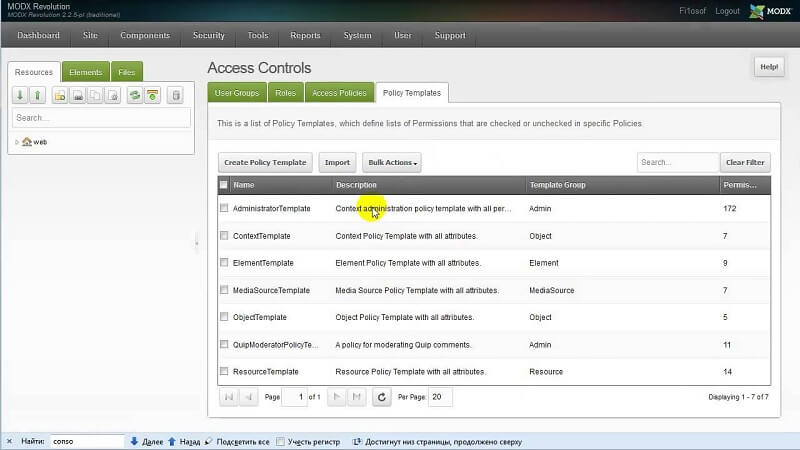Expand the web context tree node
800x450 pixels.
pos(17,142)
